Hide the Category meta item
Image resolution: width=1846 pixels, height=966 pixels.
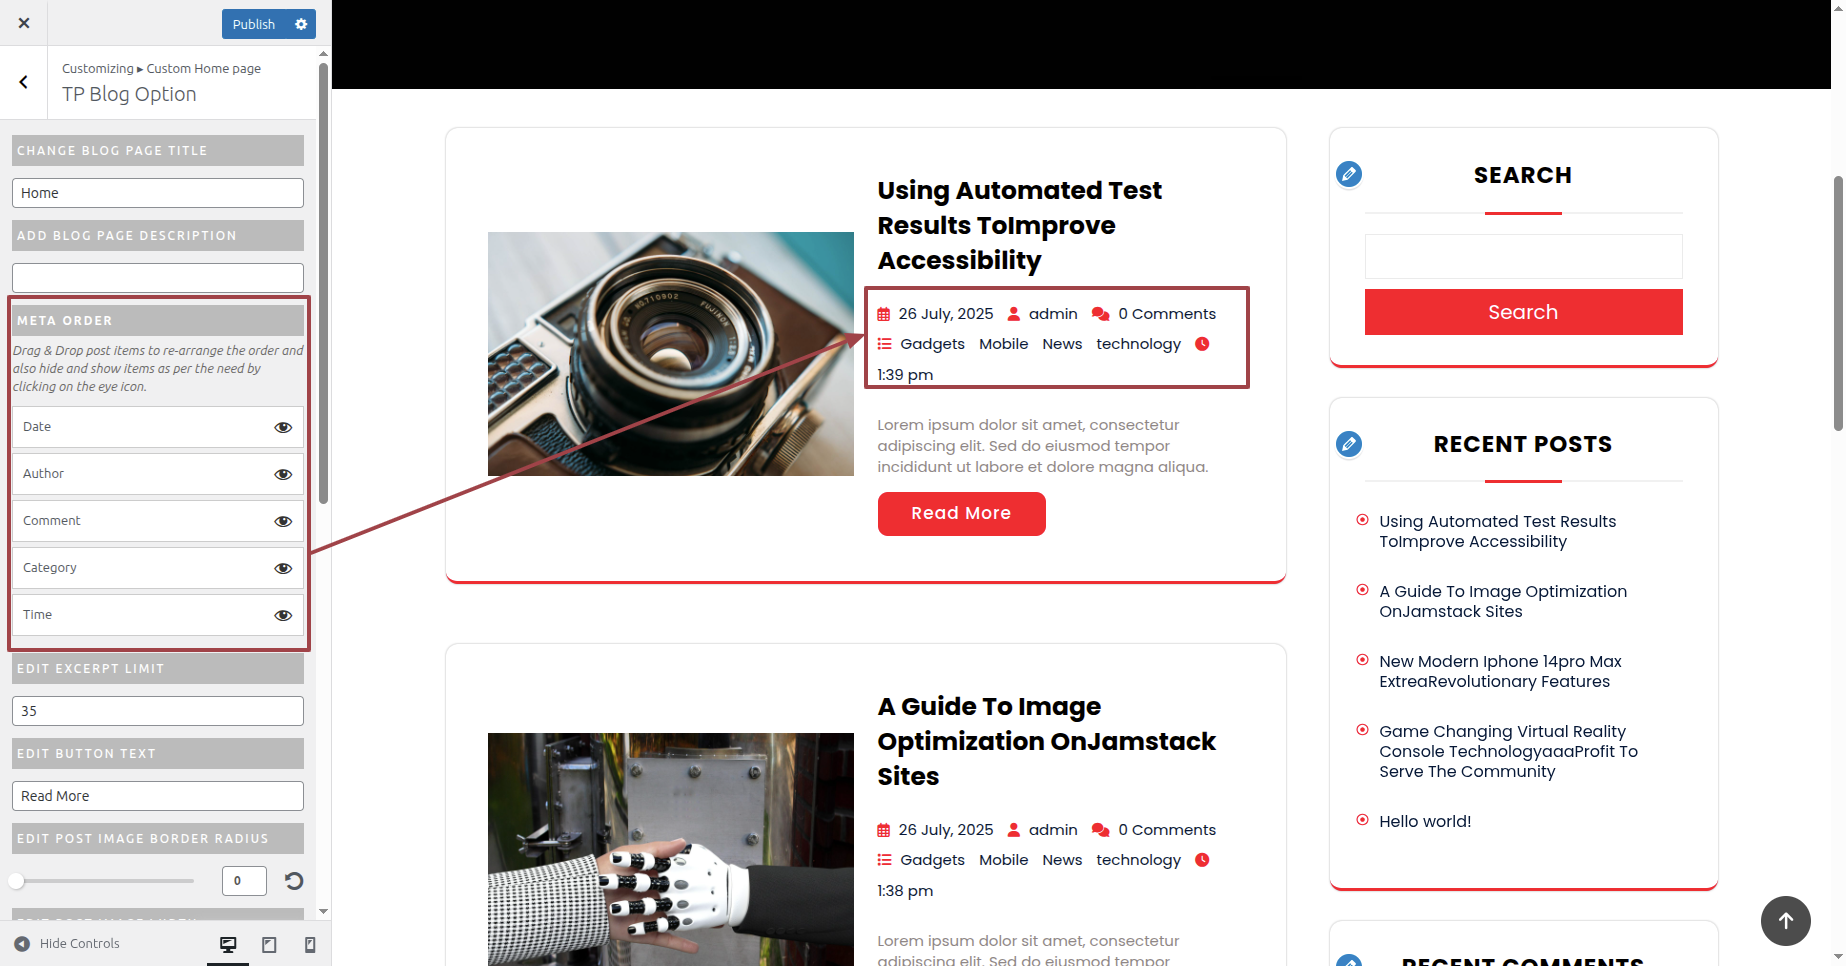point(283,568)
